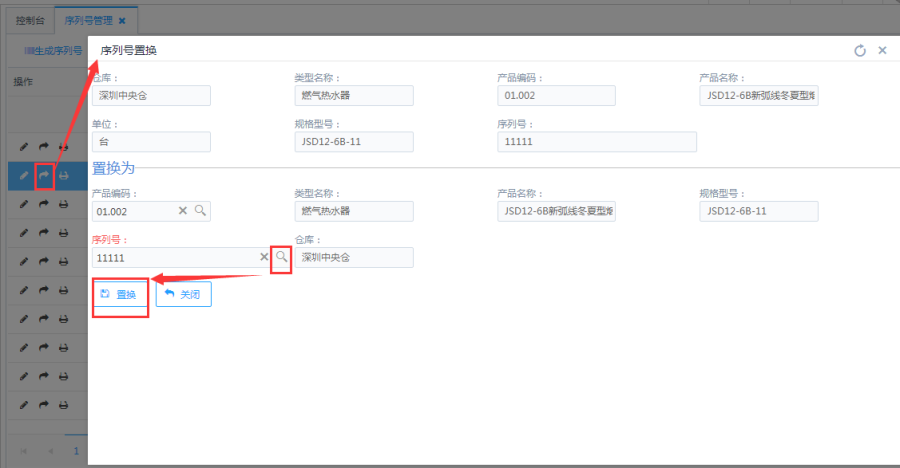Click the 仓库 field showing 深圳中央仓 at top
Viewport: 900px width, 468px height.
point(151,96)
